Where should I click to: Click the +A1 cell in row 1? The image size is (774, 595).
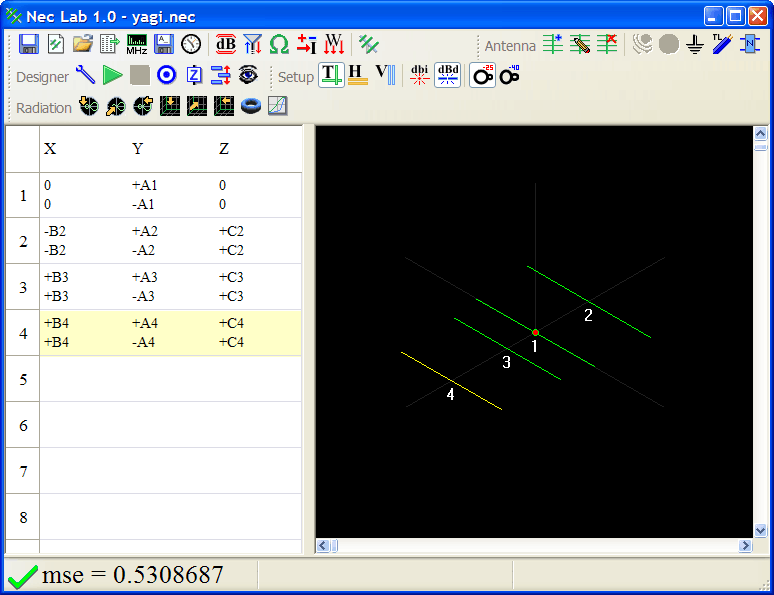click(144, 185)
